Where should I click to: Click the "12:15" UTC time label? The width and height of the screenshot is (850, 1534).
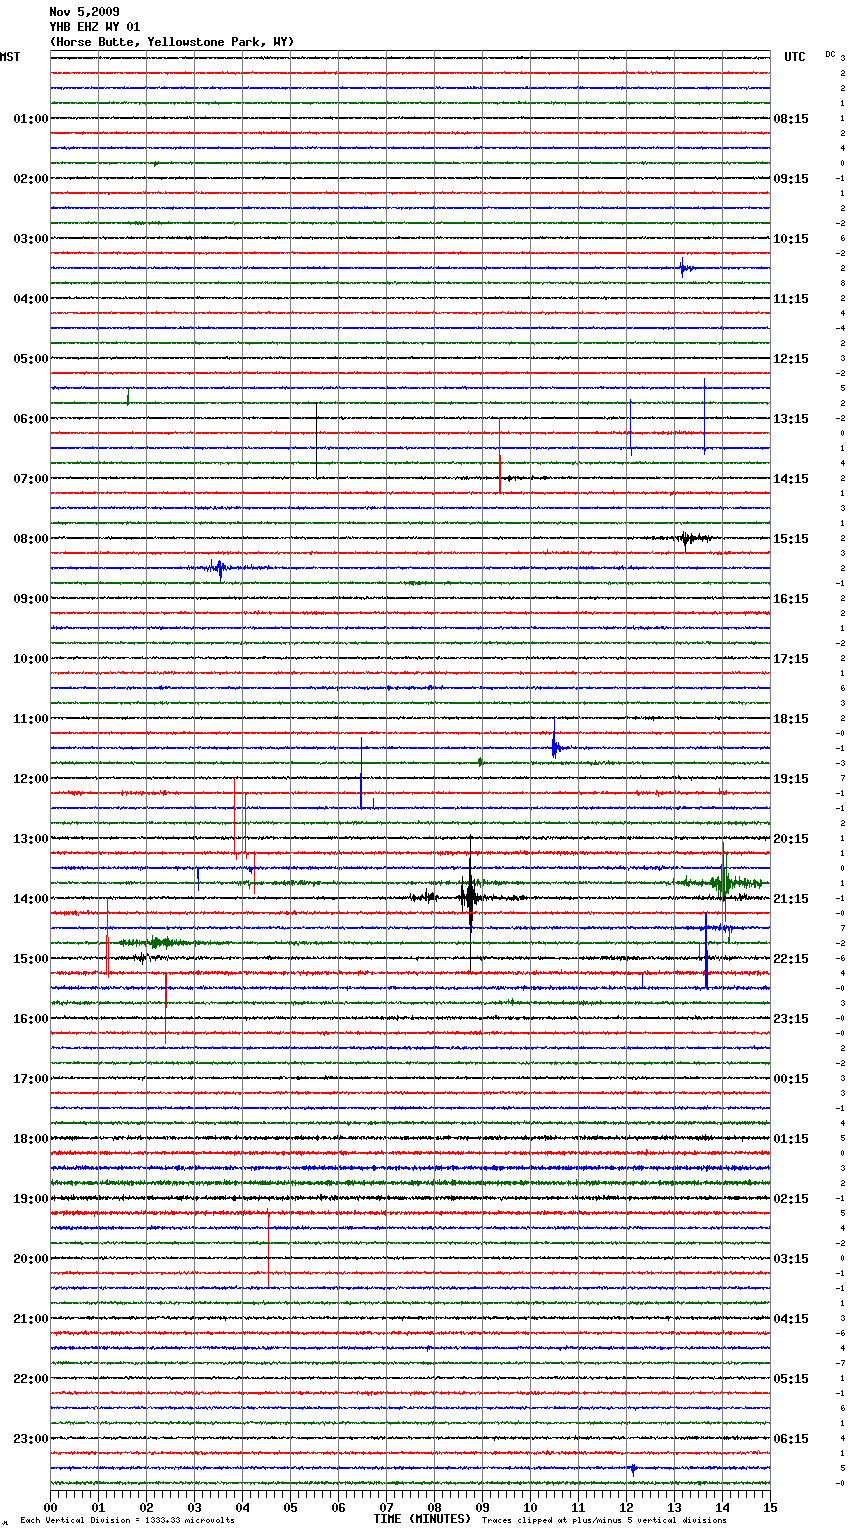pos(791,359)
